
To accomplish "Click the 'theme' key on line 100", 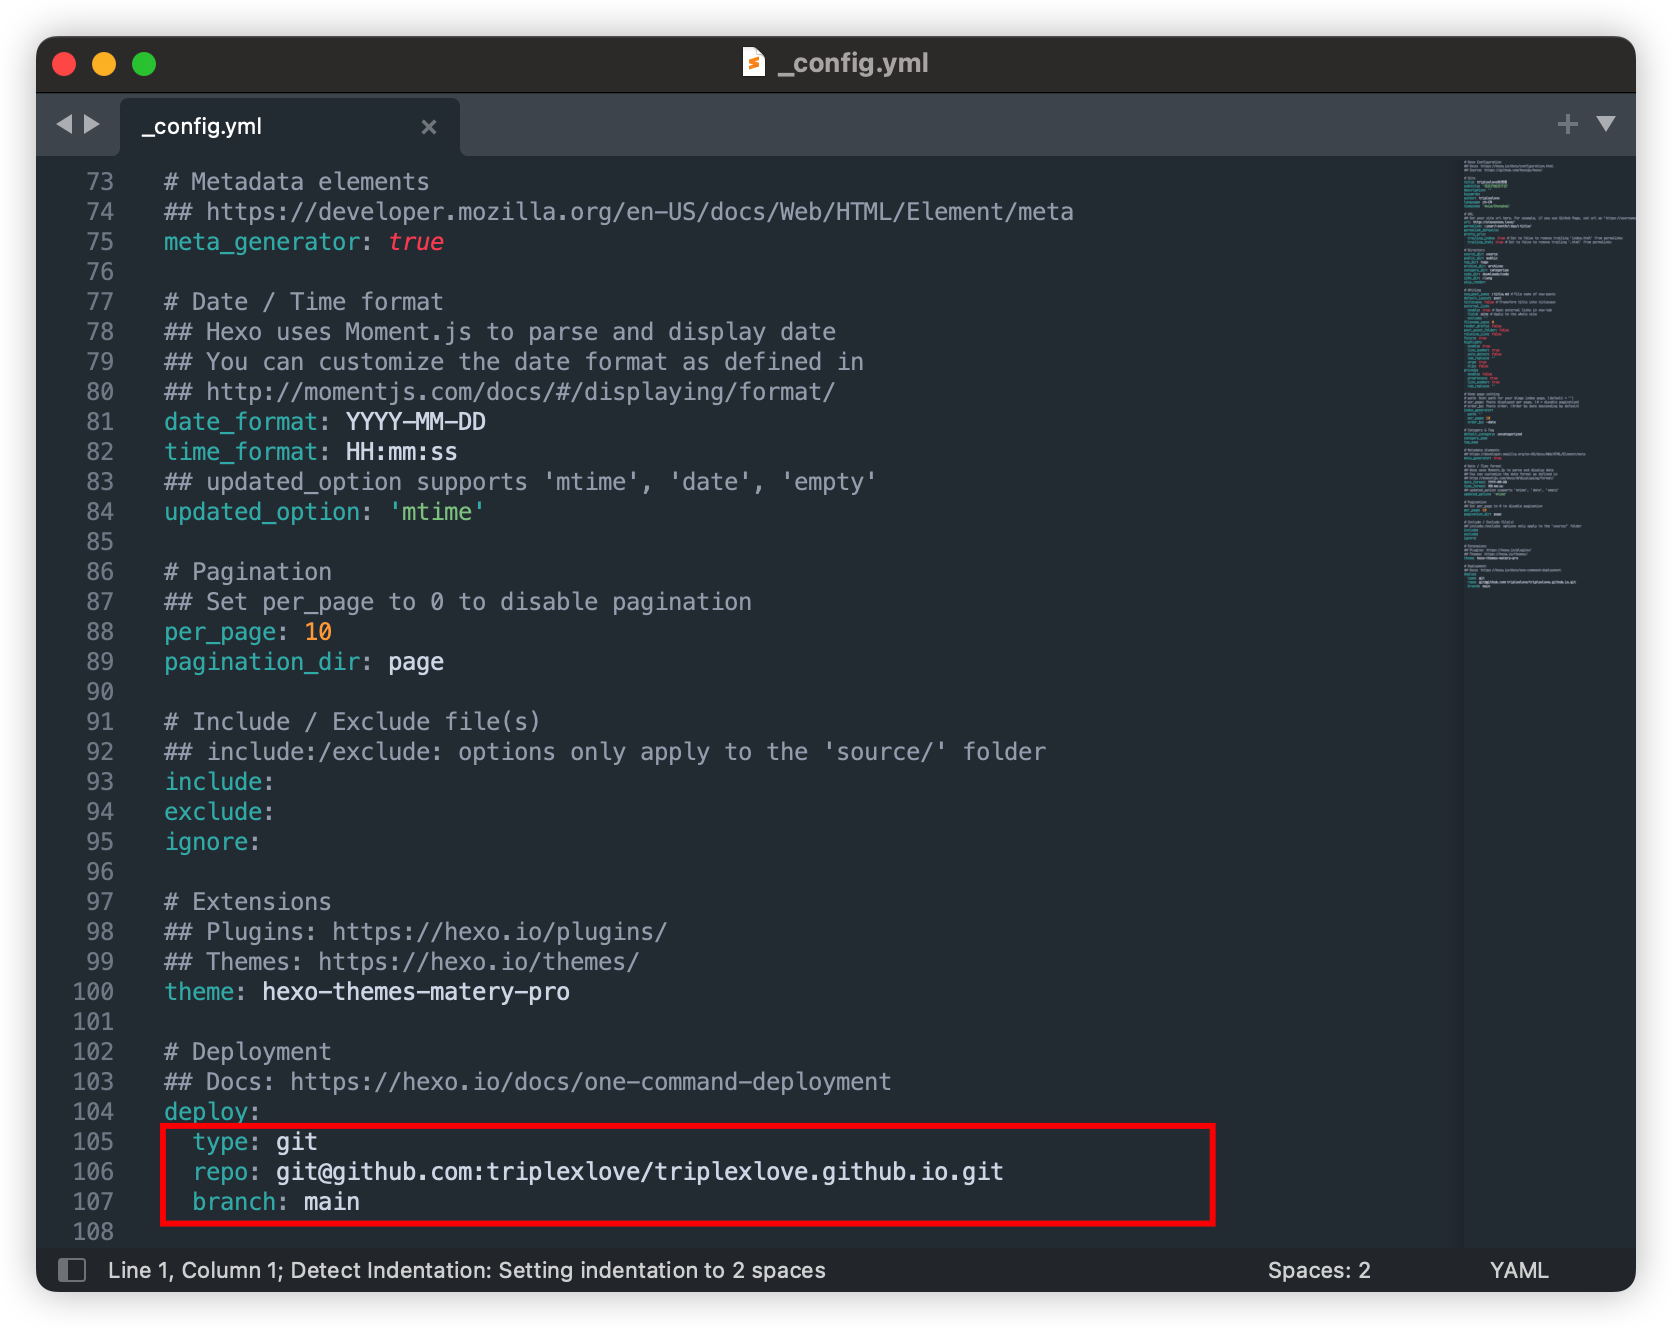I will (199, 992).
